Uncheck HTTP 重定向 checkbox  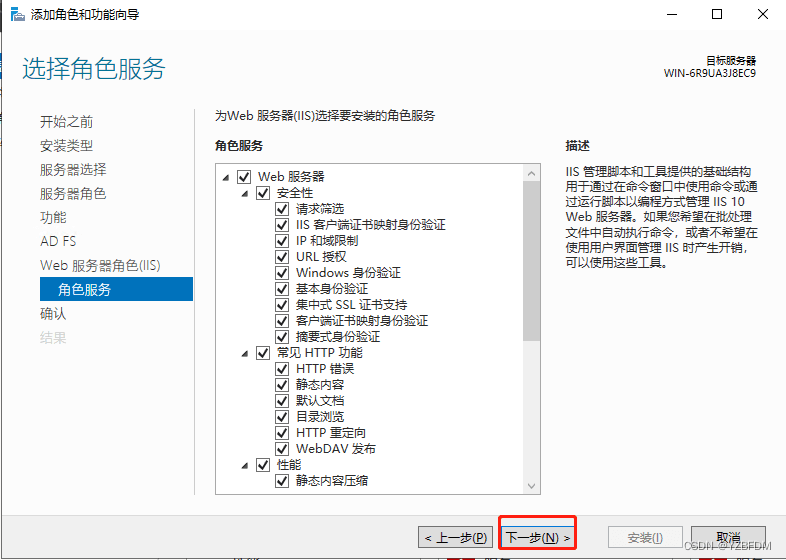pos(282,433)
